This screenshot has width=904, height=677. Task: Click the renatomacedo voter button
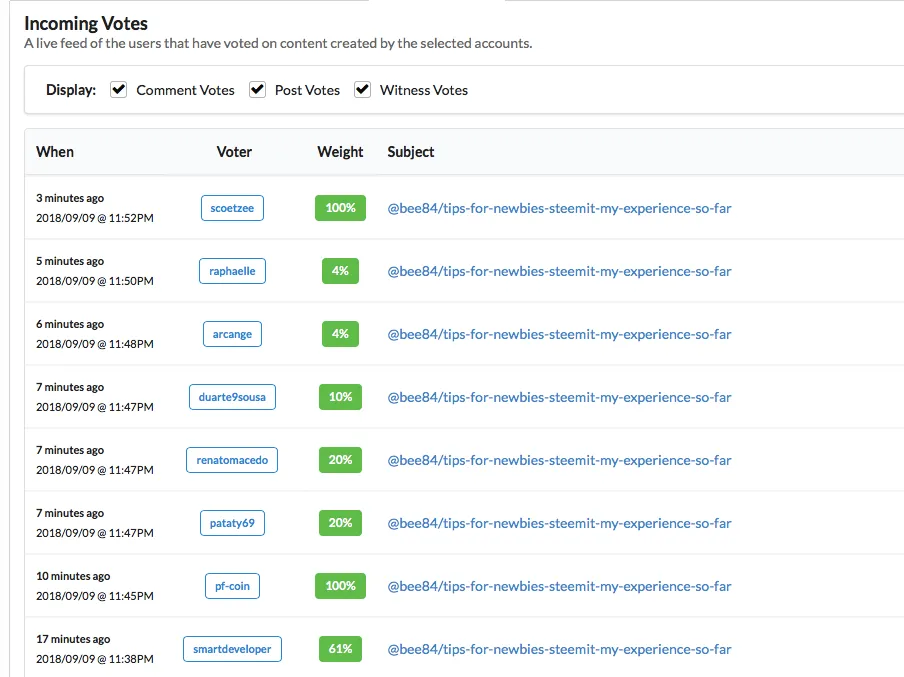[x=232, y=460]
